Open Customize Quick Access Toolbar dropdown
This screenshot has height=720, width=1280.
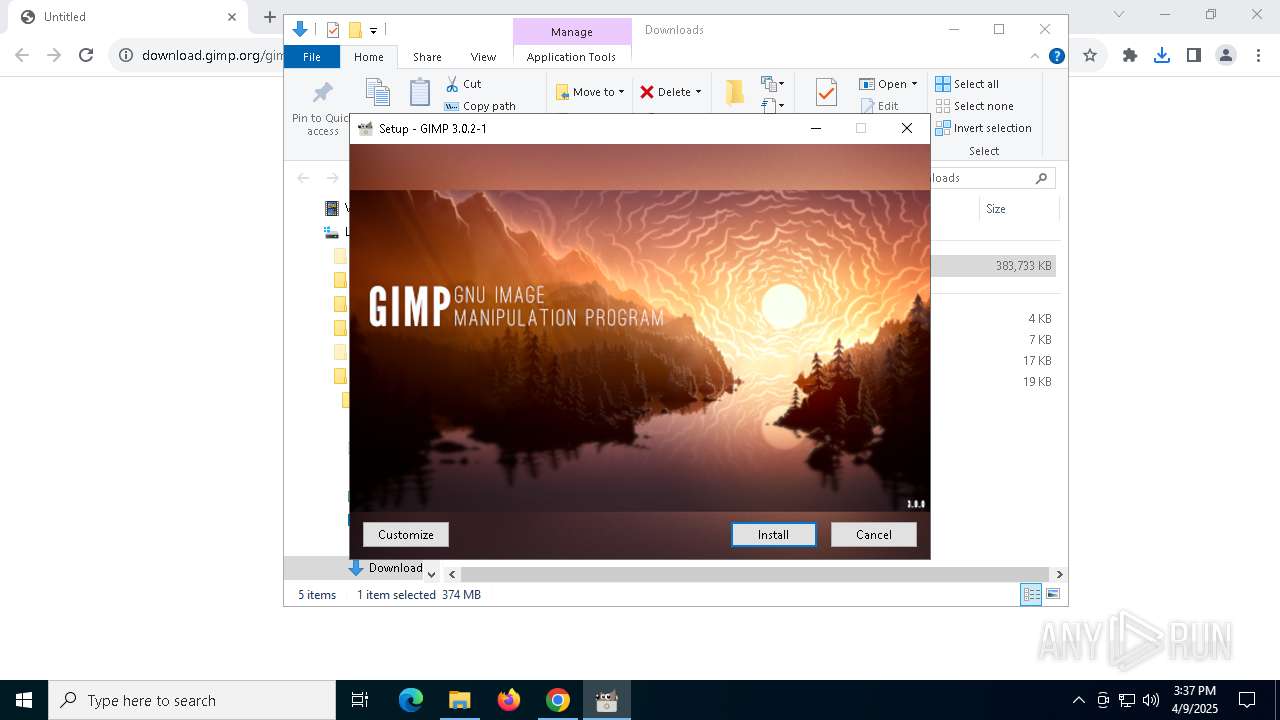(x=373, y=31)
